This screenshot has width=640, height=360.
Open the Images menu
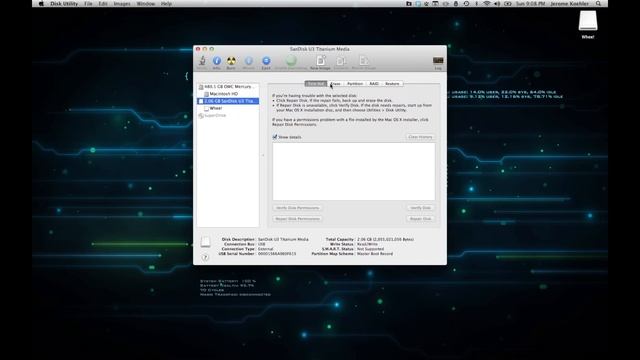pyautogui.click(x=122, y=4)
